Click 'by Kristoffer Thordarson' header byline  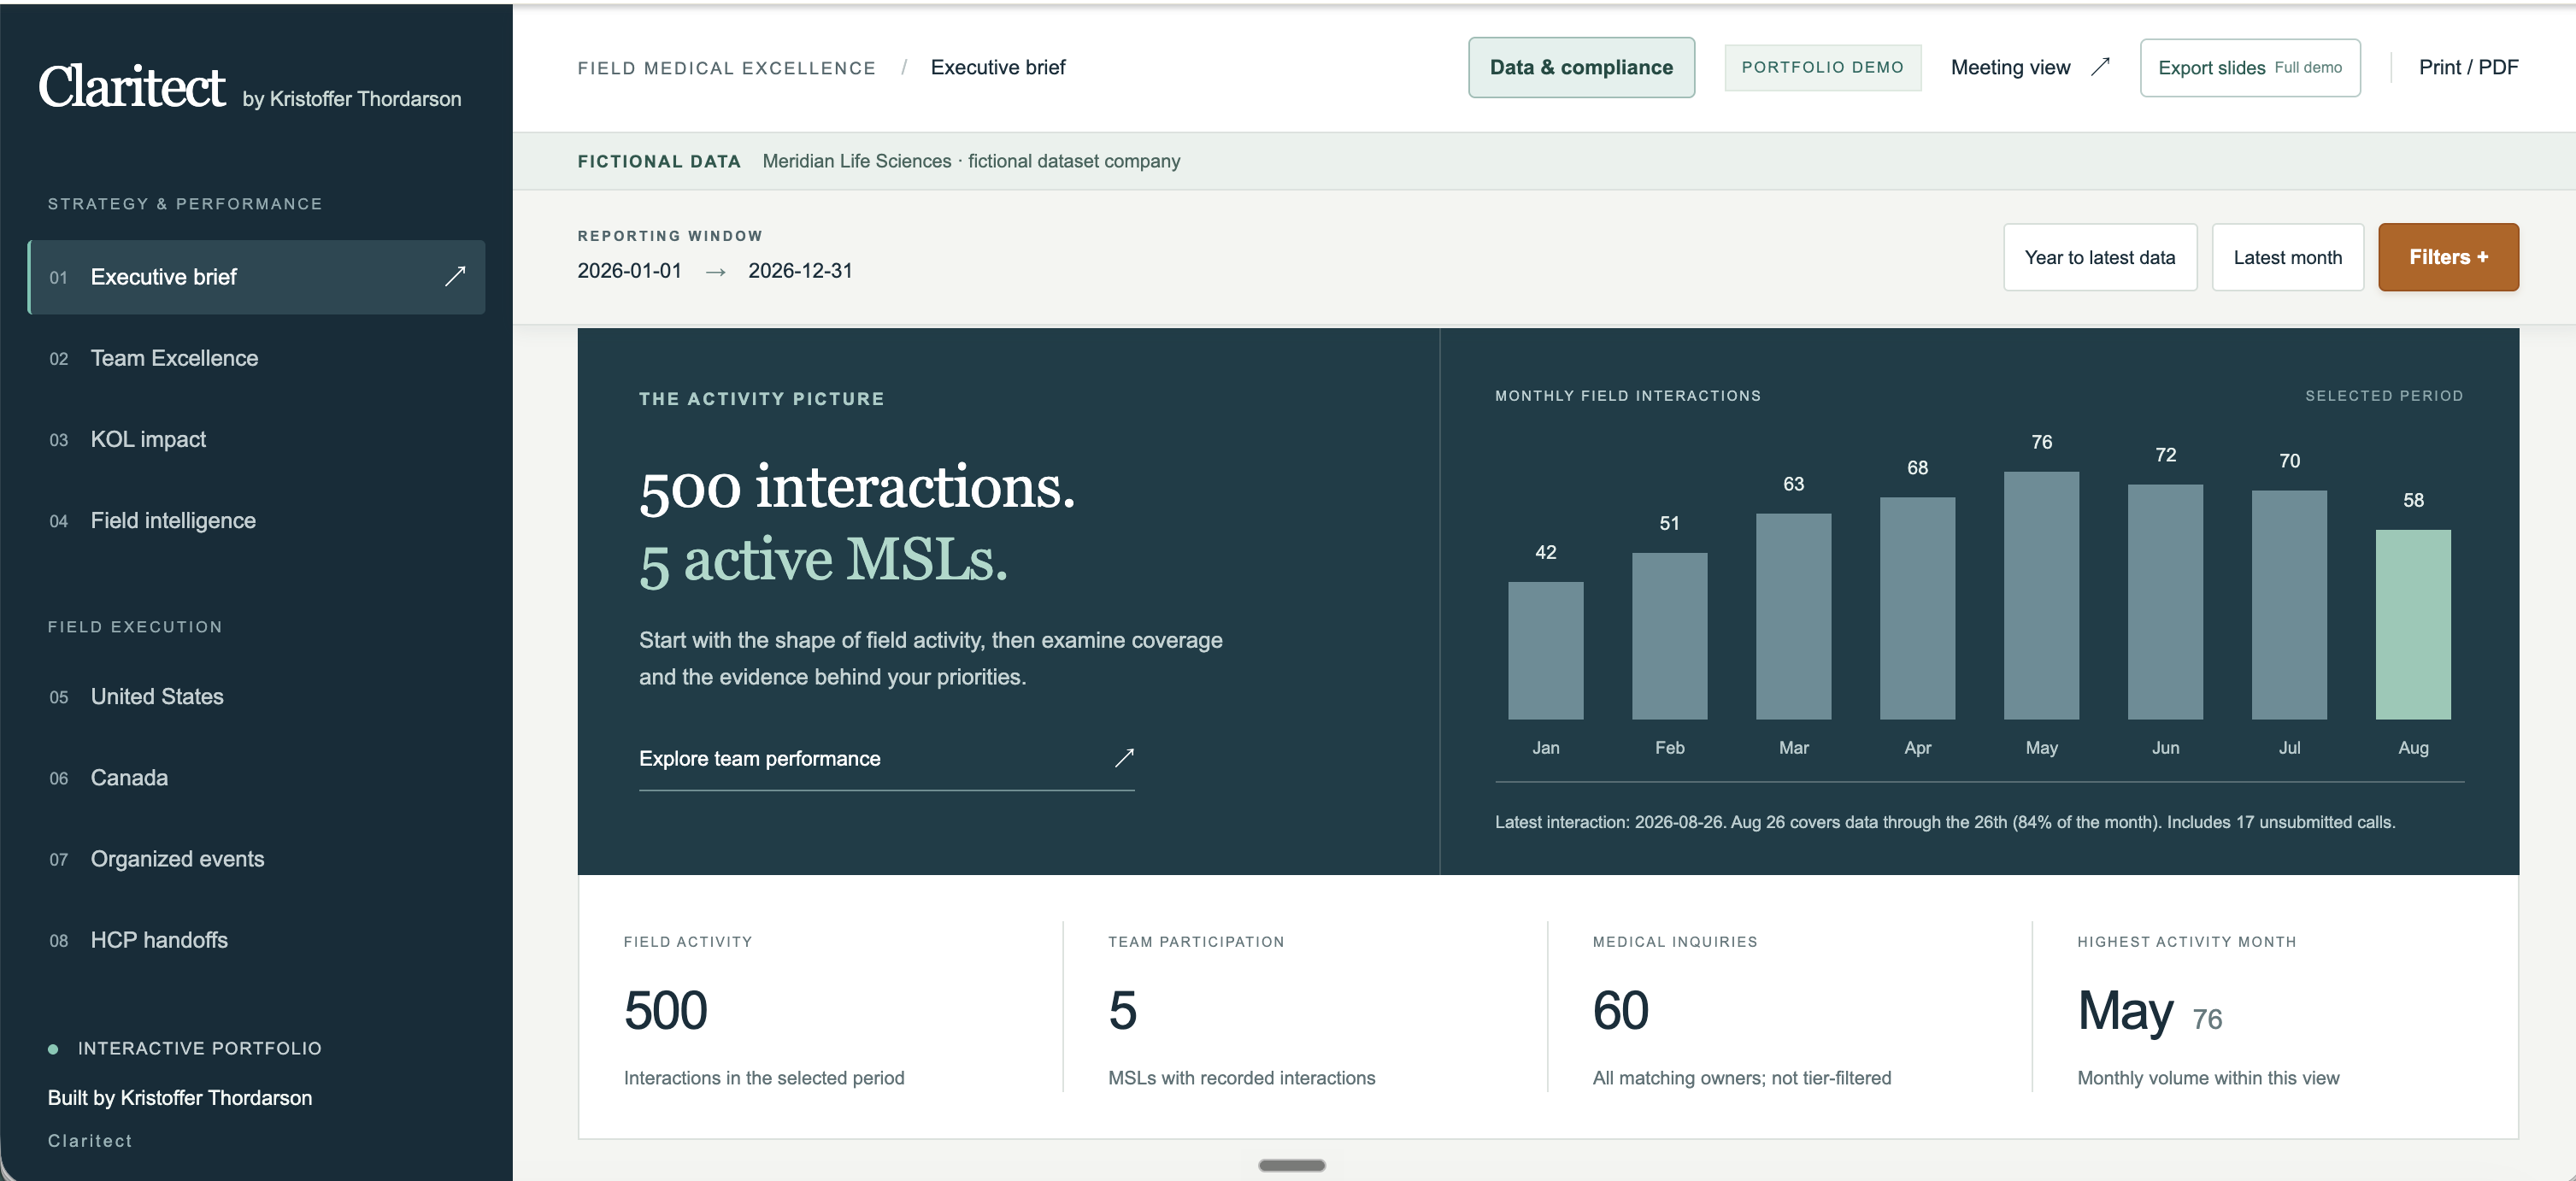pyautogui.click(x=352, y=99)
